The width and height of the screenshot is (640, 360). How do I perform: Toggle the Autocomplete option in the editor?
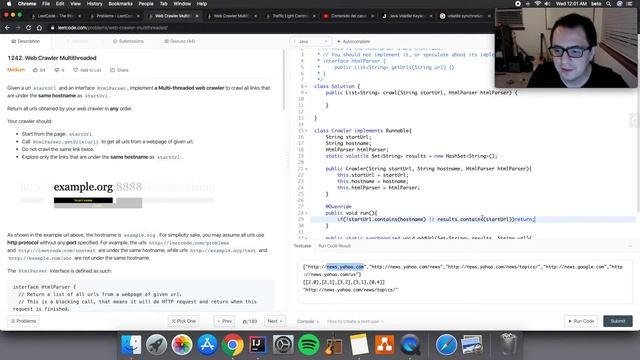(353, 42)
